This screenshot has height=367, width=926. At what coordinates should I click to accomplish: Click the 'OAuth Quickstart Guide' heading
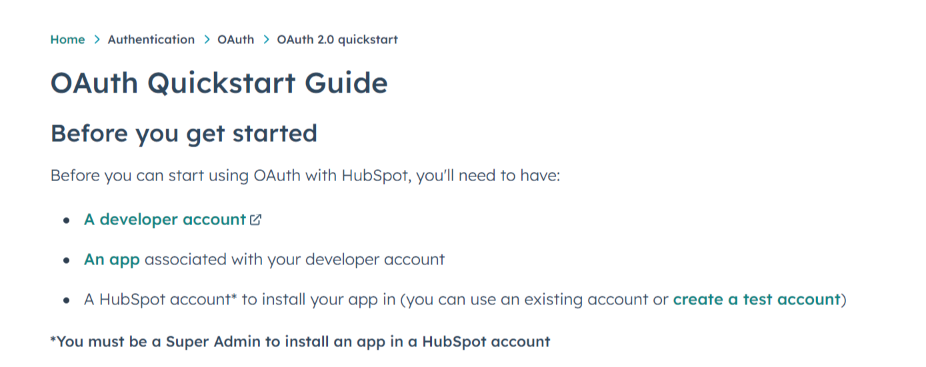pyautogui.click(x=219, y=83)
